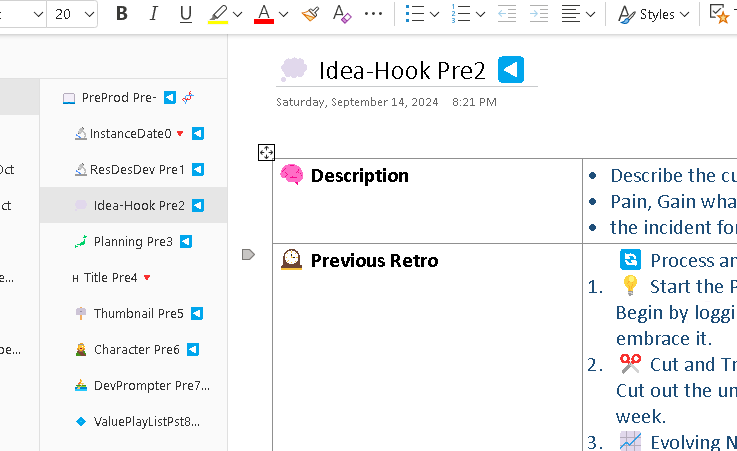
Task: Select the Format Painter tool
Action: pos(311,14)
